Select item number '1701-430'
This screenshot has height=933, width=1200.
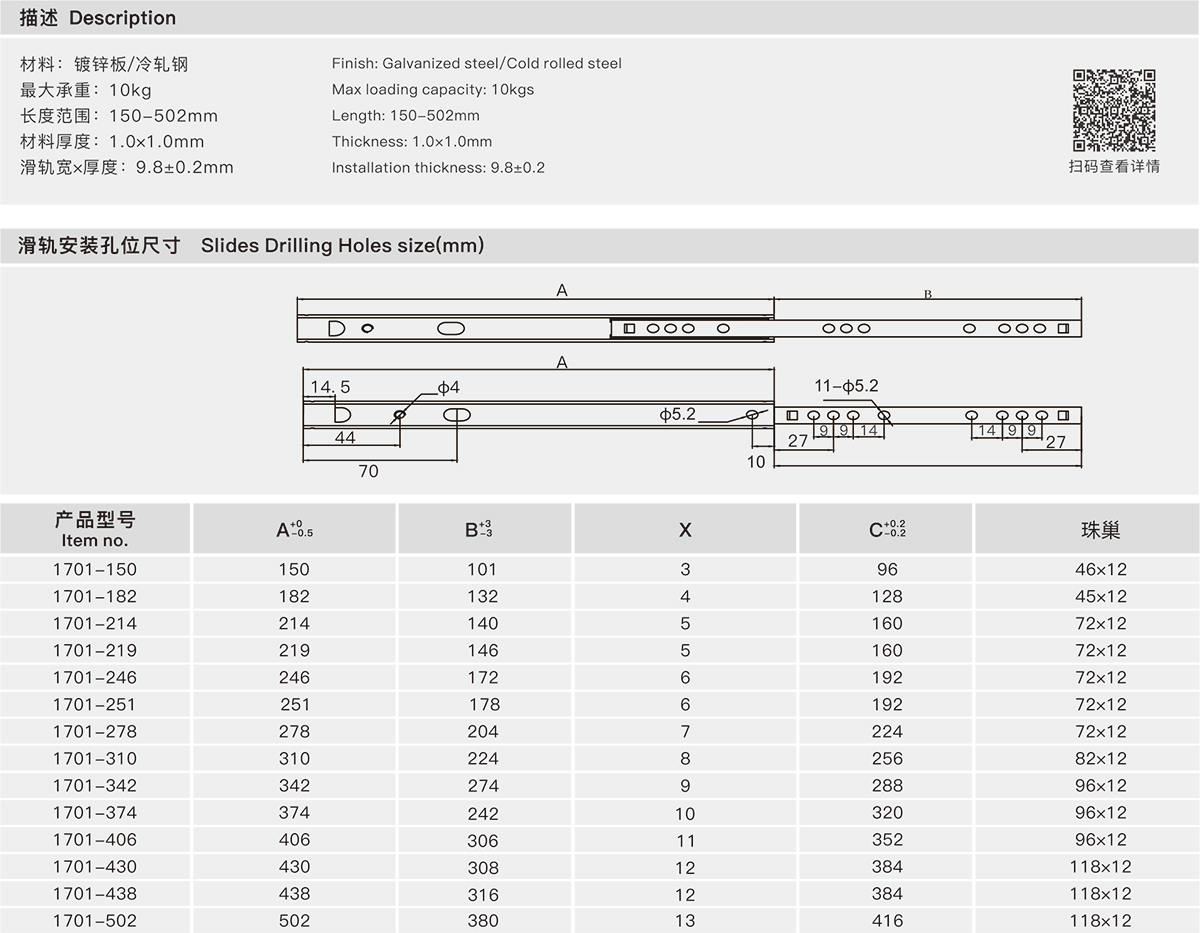[x=95, y=866]
